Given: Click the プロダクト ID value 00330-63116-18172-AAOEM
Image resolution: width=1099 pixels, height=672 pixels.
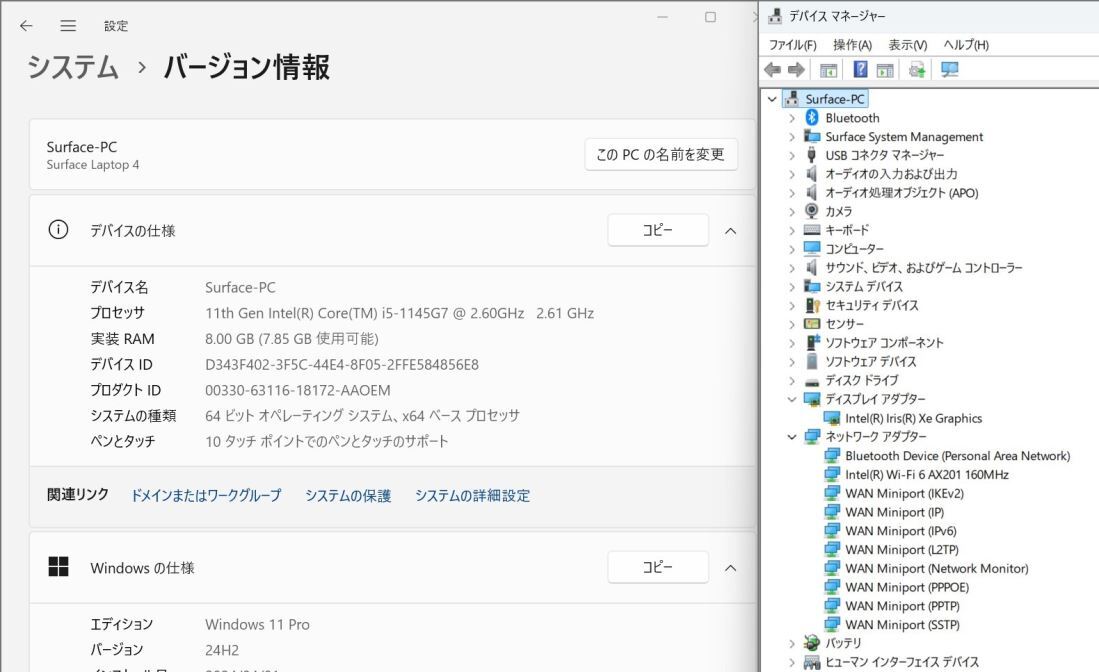Looking at the screenshot, I should [298, 390].
